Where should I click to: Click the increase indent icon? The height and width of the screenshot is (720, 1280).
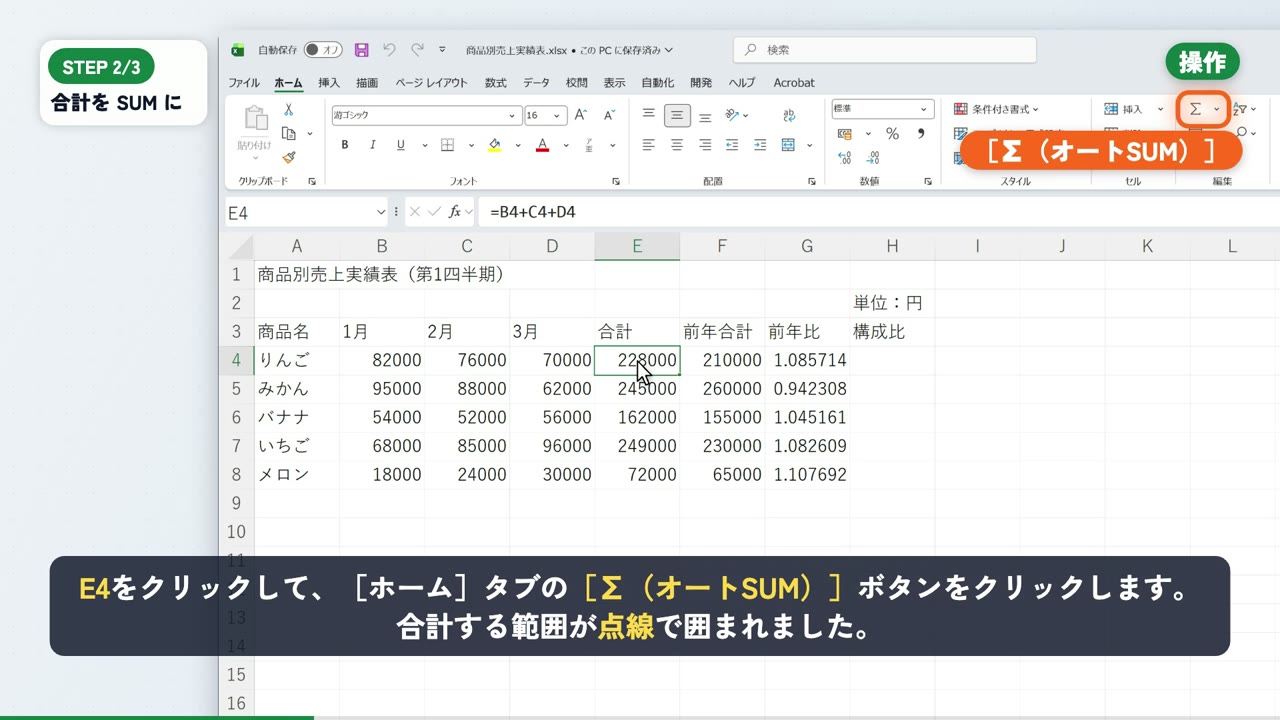759,145
